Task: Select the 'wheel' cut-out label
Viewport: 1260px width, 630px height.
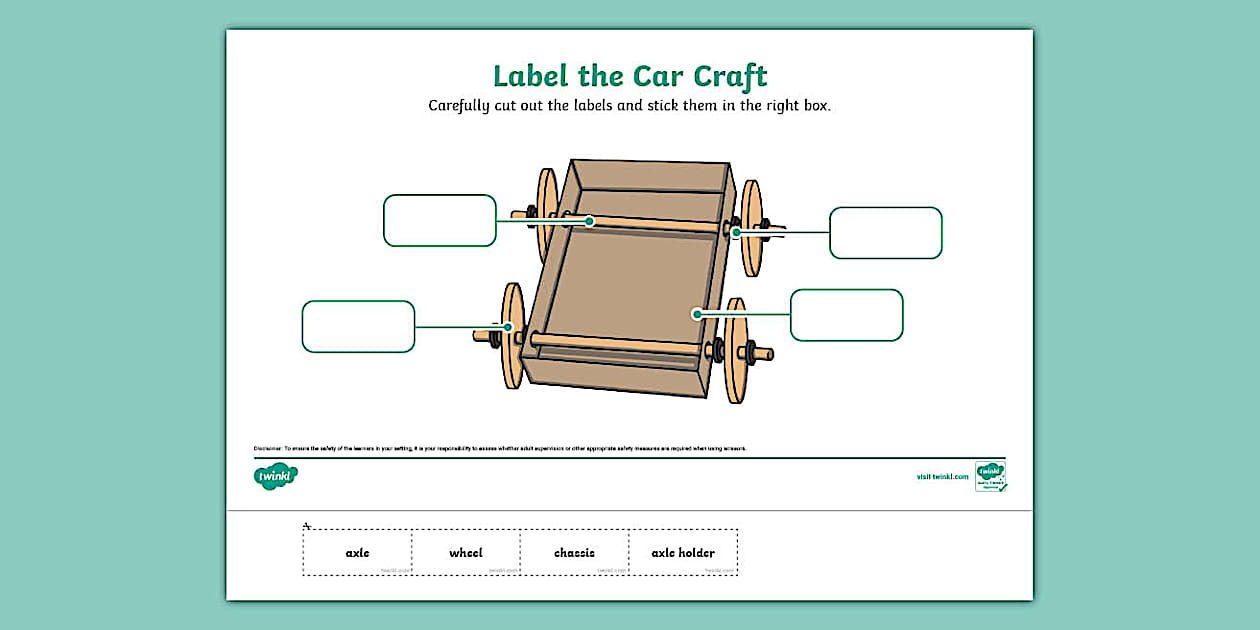Action: 466,551
